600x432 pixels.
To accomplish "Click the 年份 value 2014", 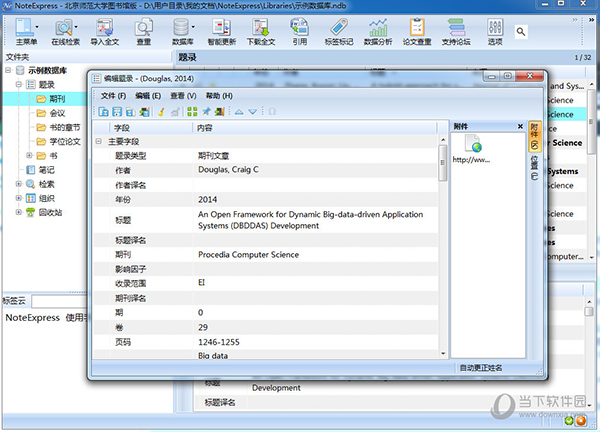I will tap(207, 199).
